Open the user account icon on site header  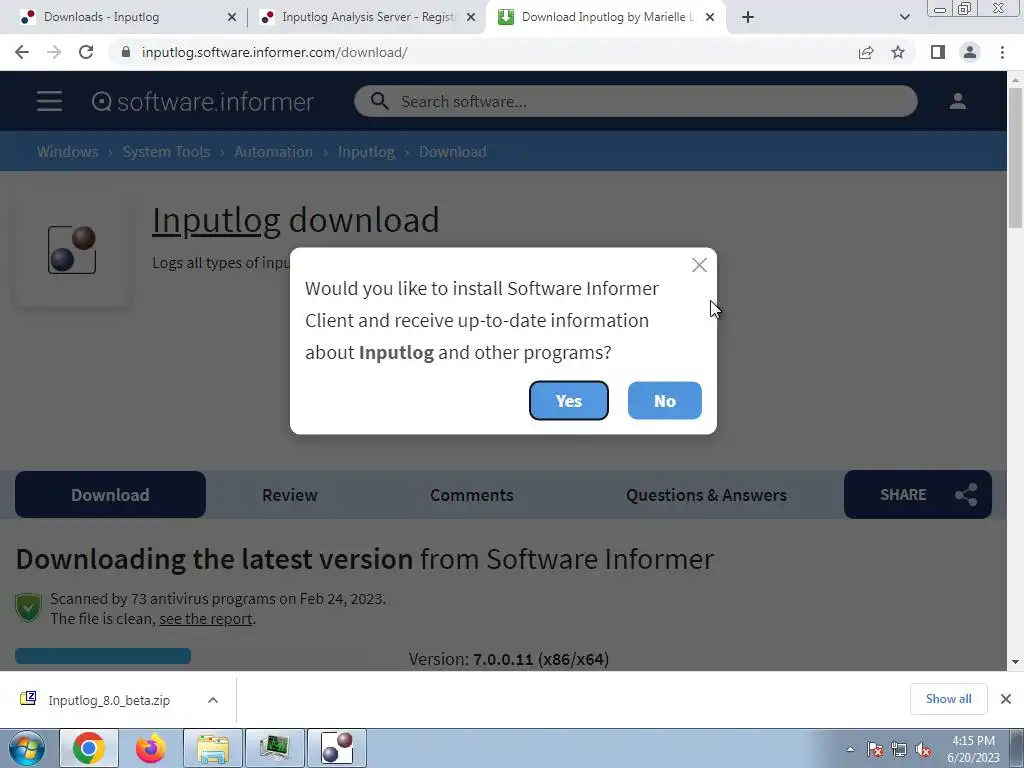pos(957,101)
